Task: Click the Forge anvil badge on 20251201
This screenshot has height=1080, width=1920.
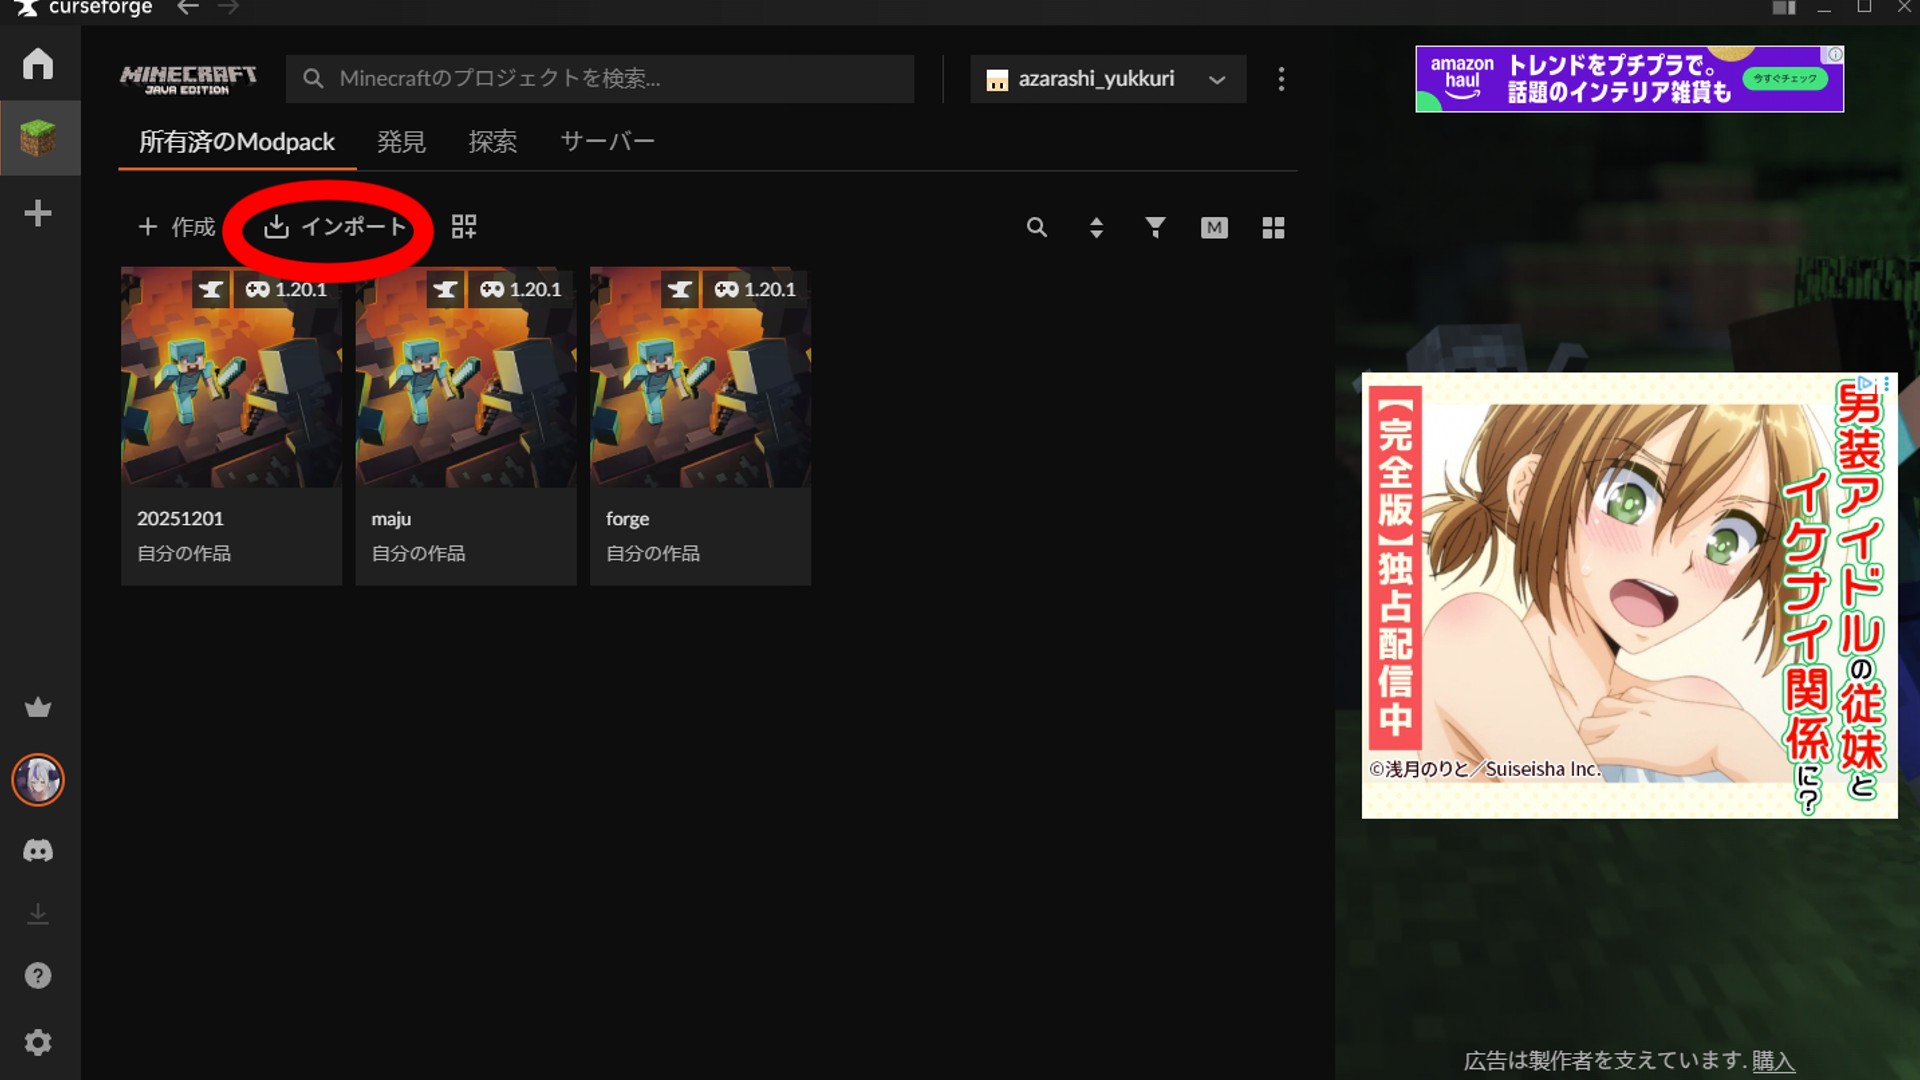Action: click(211, 290)
